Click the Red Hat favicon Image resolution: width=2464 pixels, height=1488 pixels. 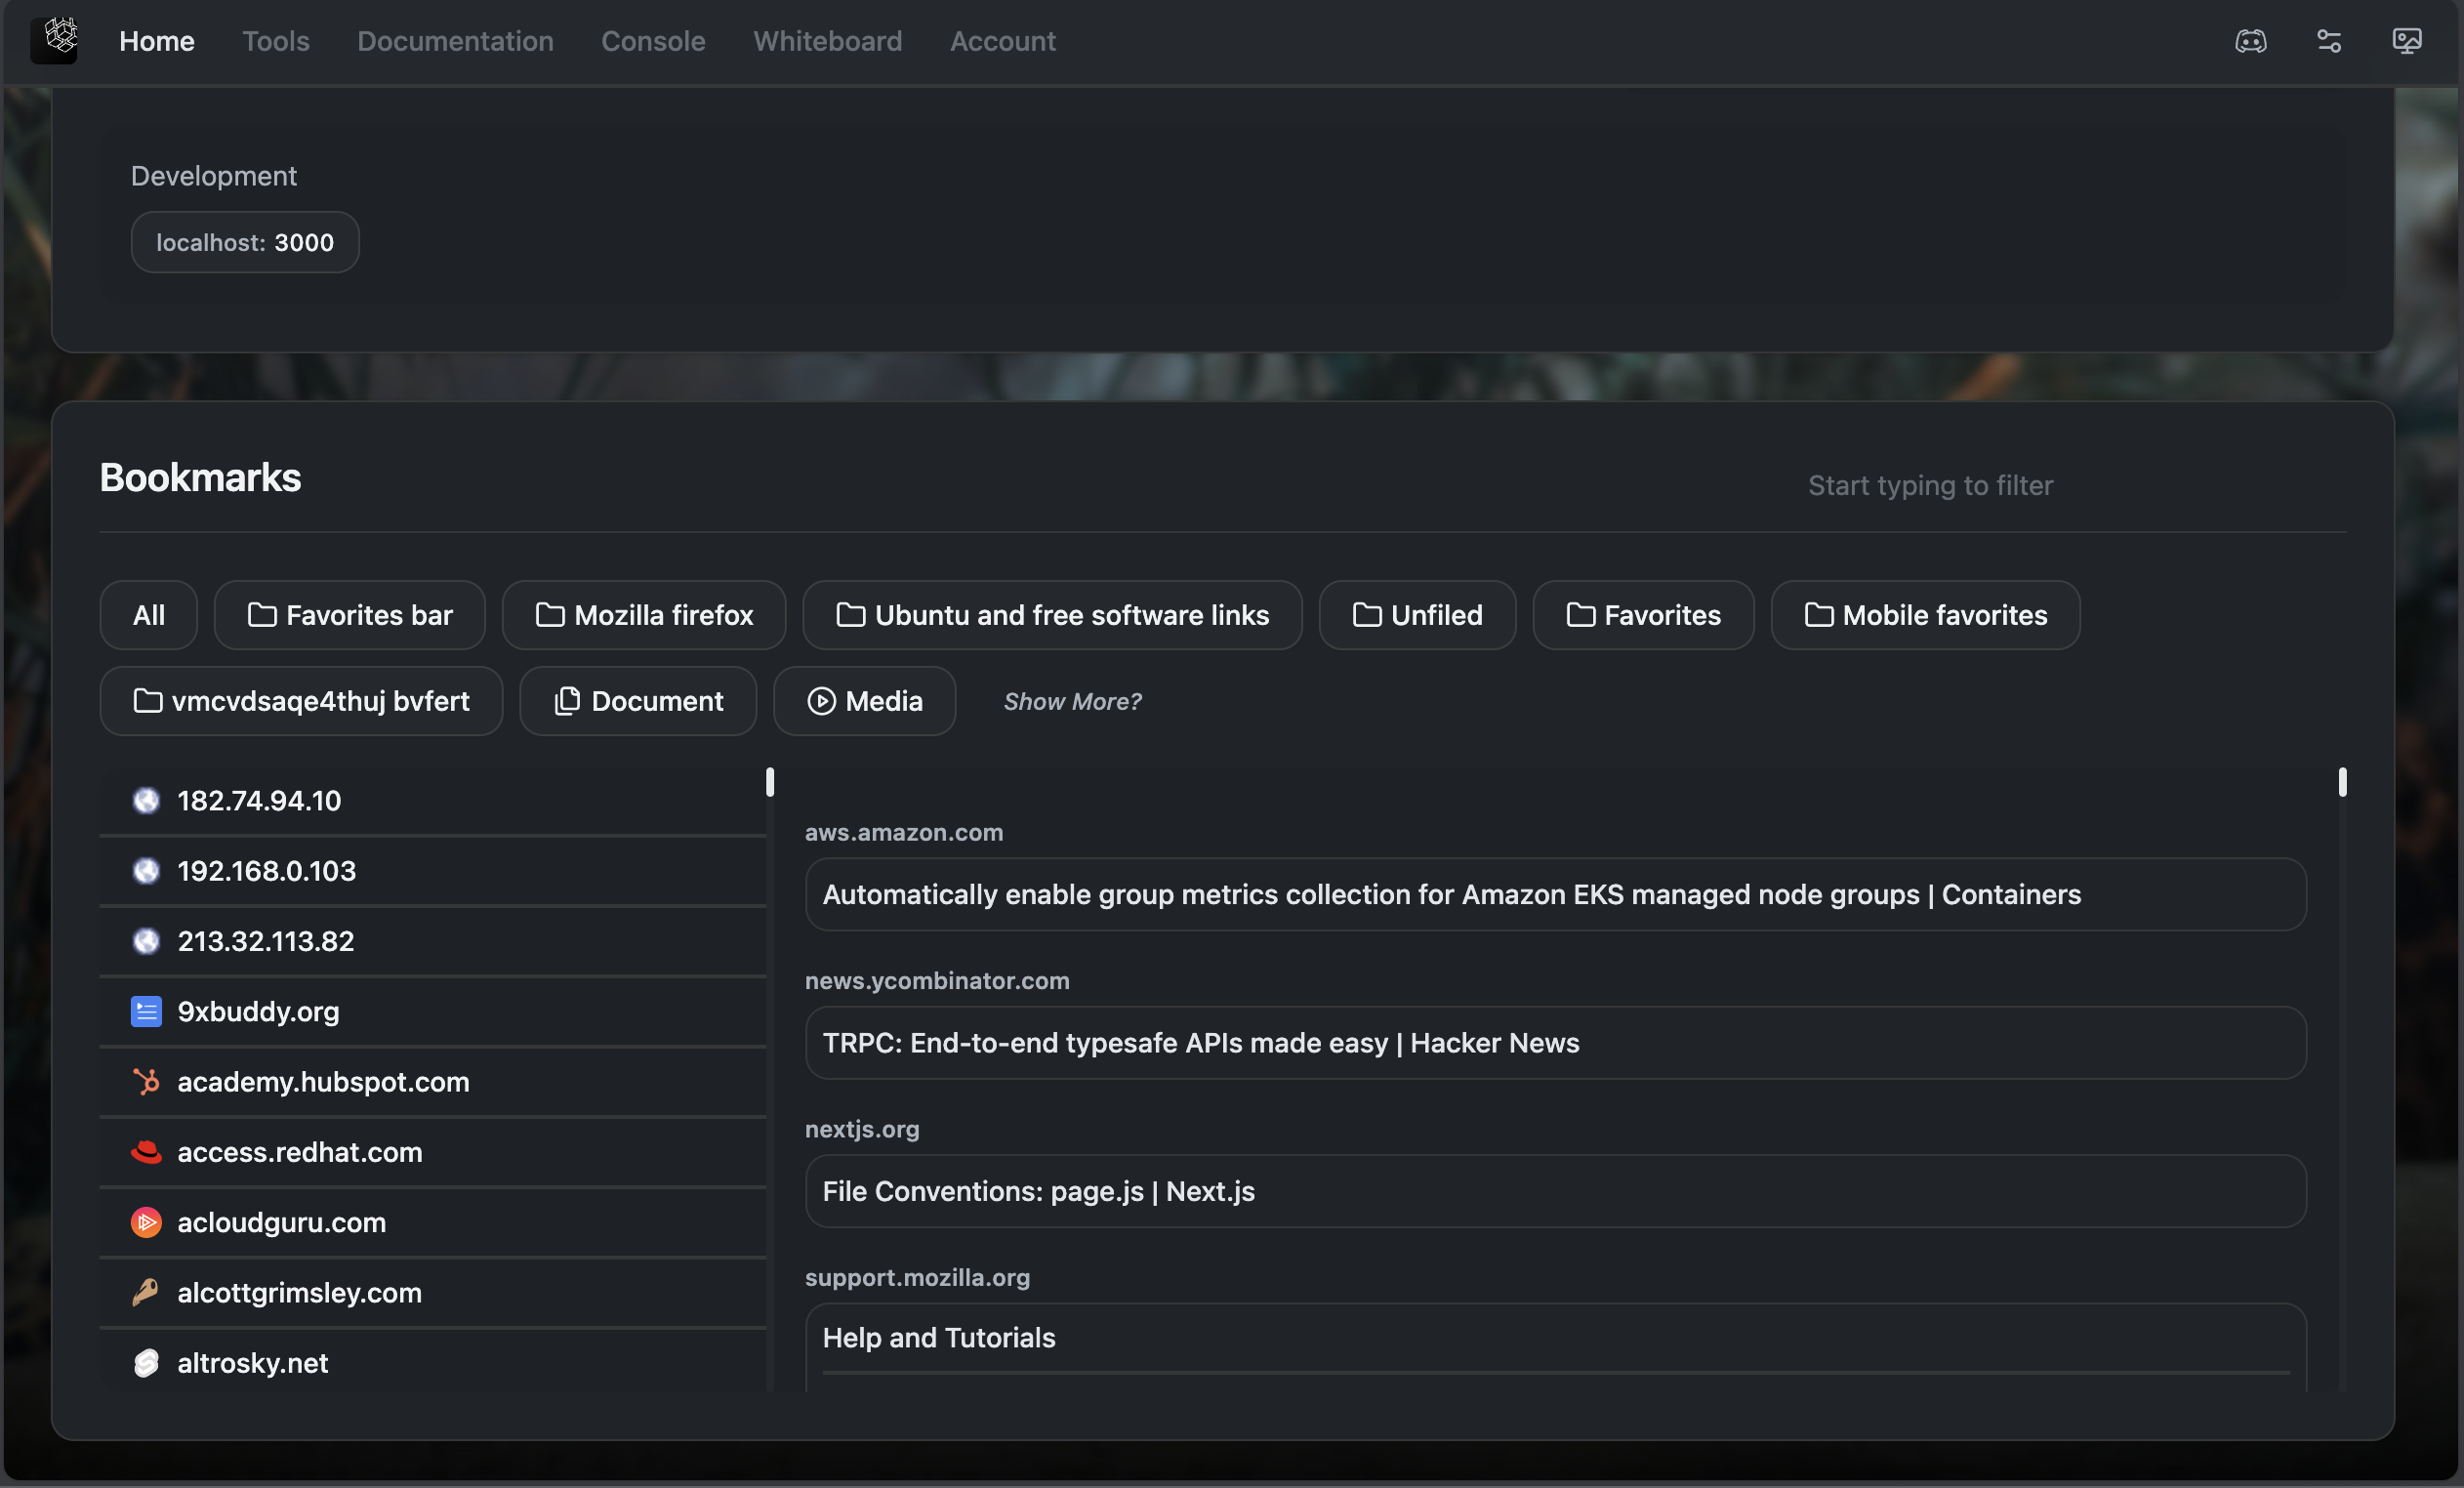(146, 1152)
